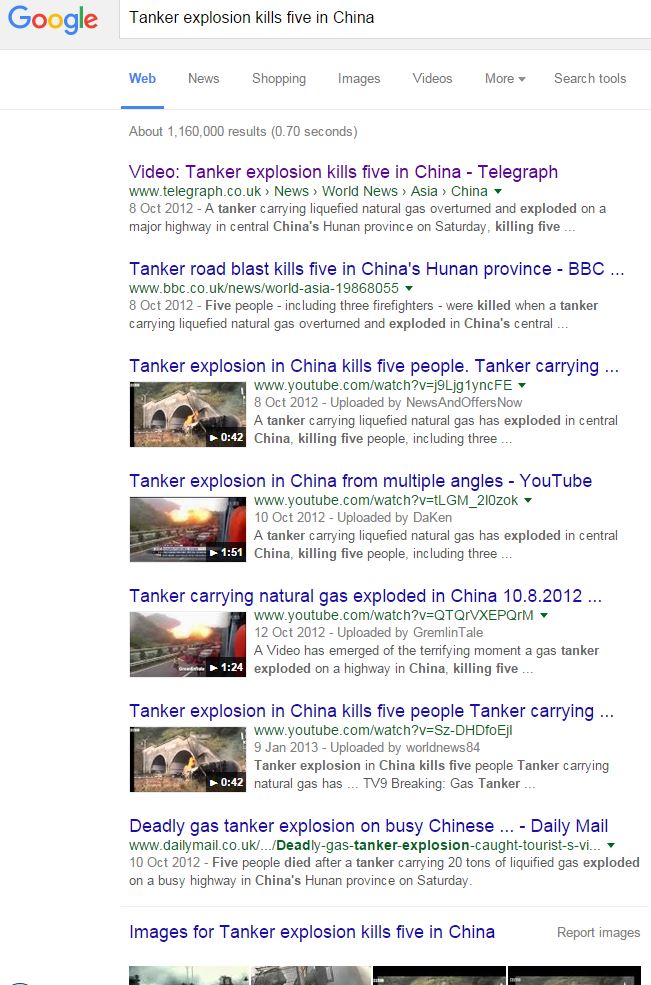Play the 1:51 DaKen video thumbnail
The image size is (651, 985).
(x=188, y=530)
